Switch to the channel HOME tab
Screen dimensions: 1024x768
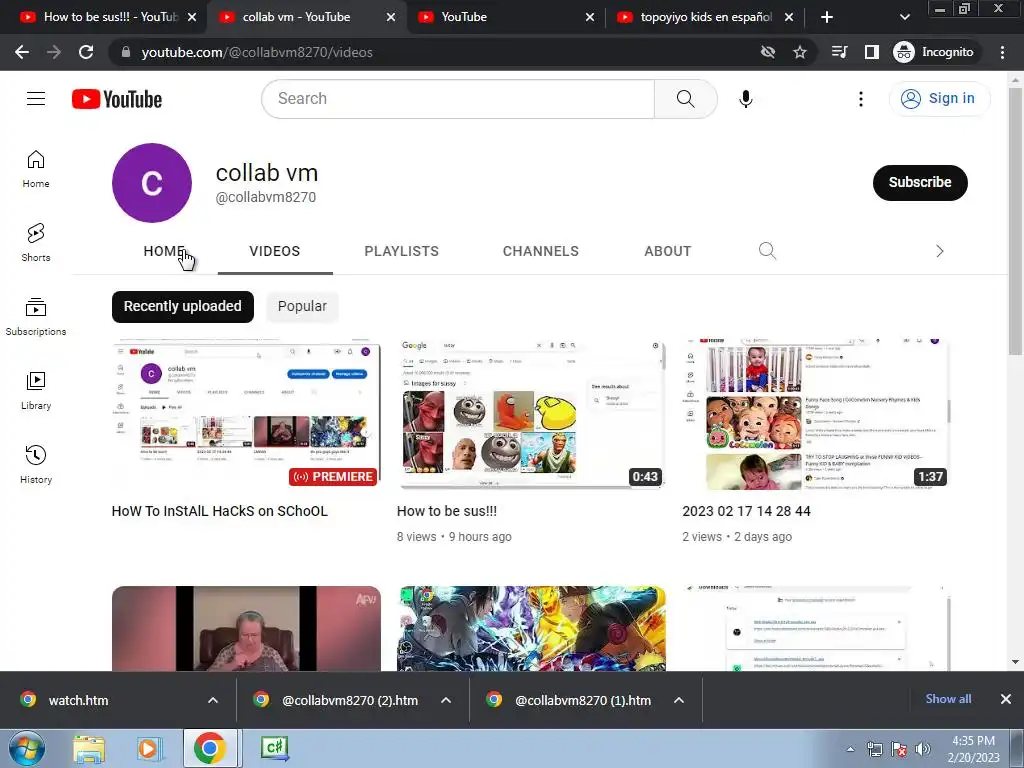(164, 251)
